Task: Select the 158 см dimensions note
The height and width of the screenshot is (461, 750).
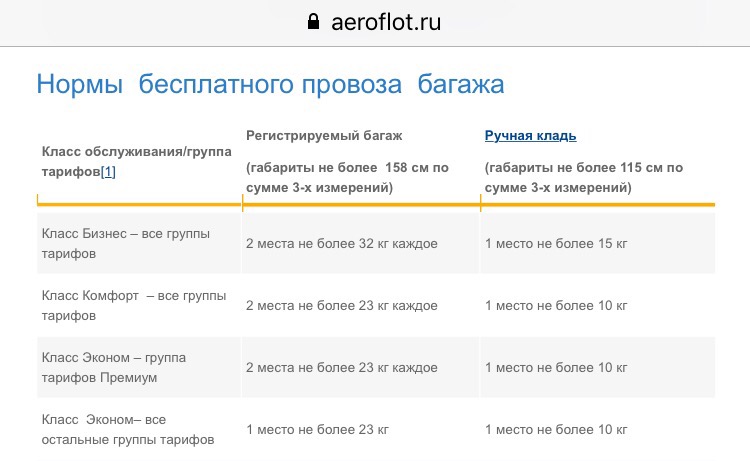Action: [347, 177]
